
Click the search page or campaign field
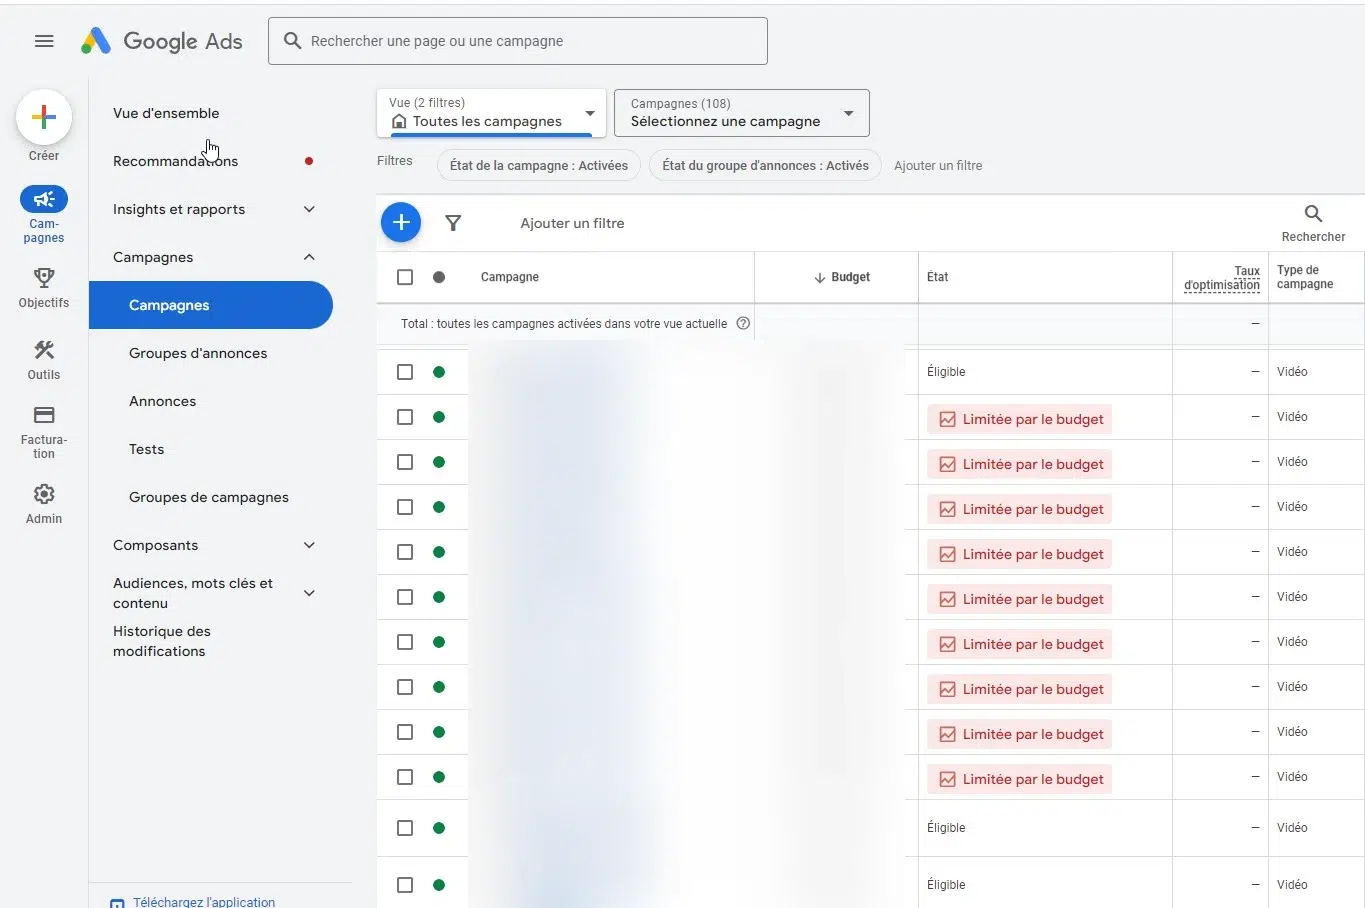(518, 41)
